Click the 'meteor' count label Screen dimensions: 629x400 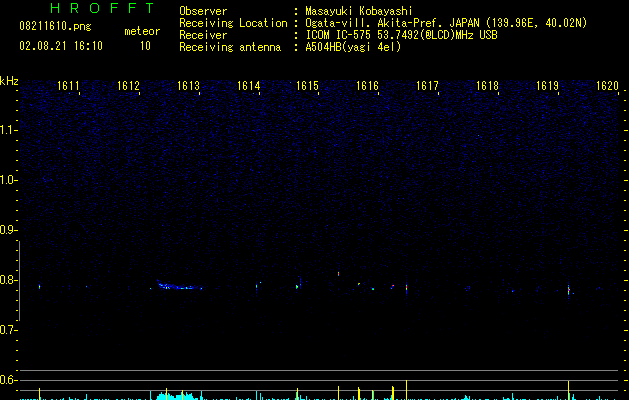pos(142,31)
